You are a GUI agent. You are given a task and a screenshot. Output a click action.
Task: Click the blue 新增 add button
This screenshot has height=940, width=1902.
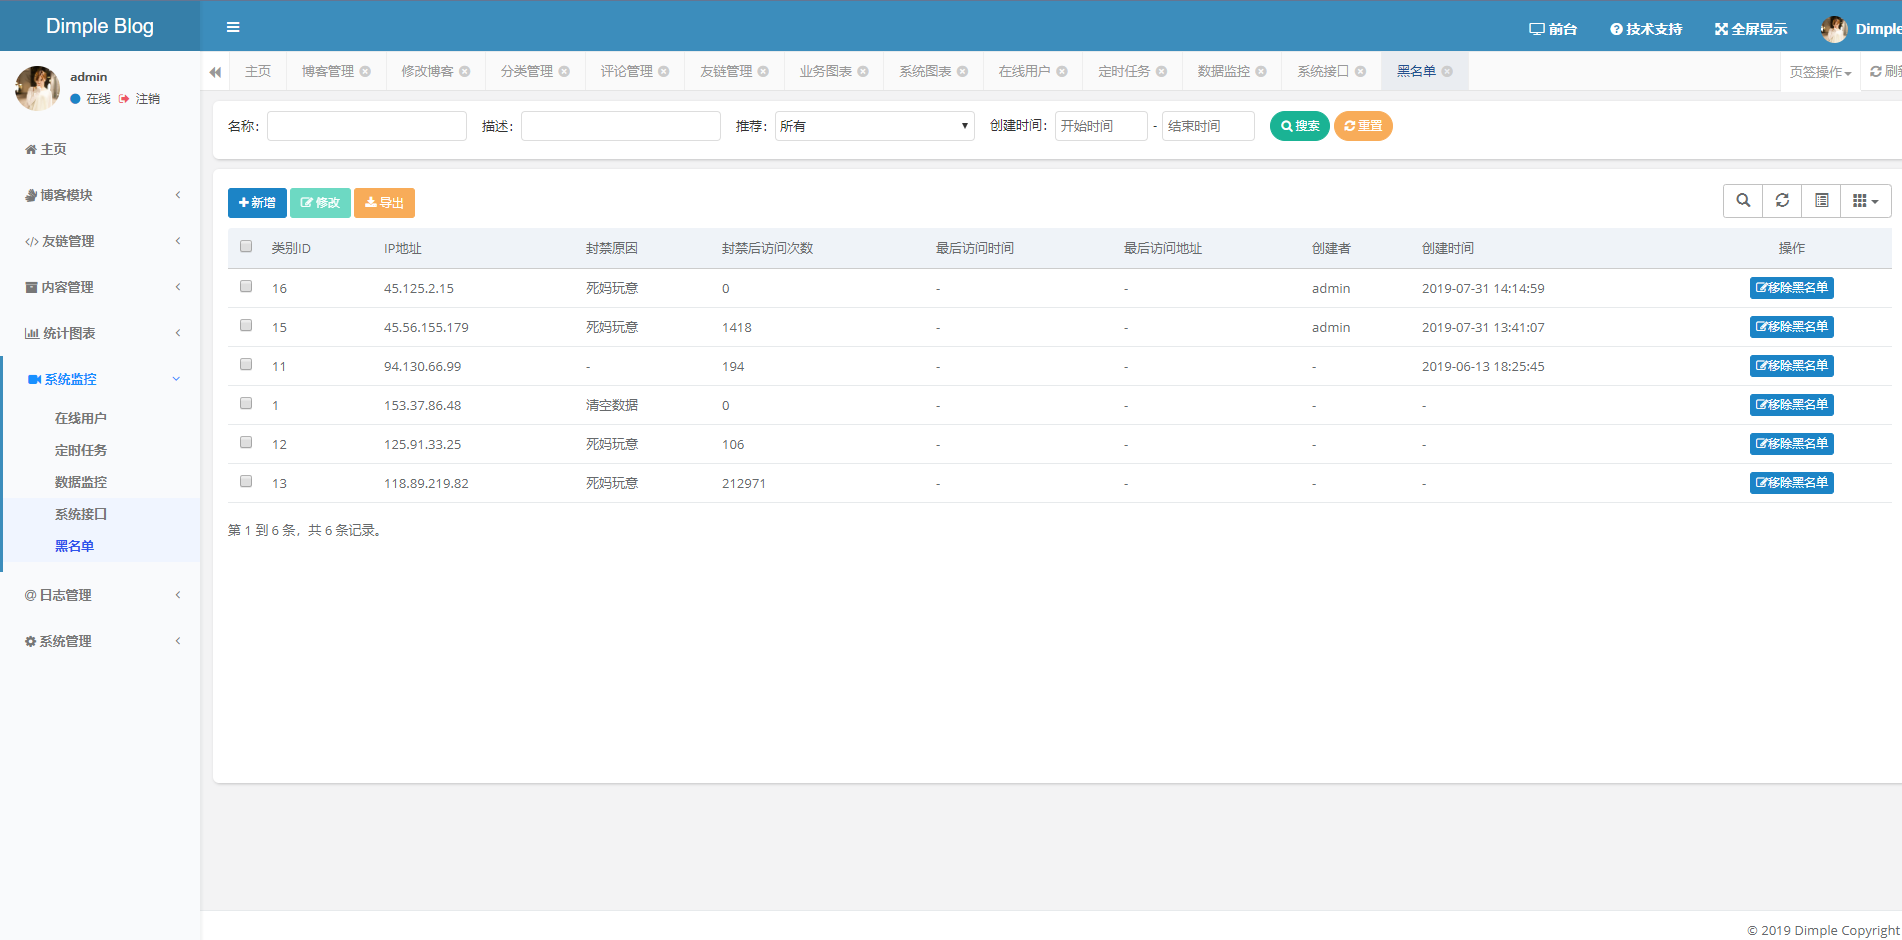pos(257,203)
